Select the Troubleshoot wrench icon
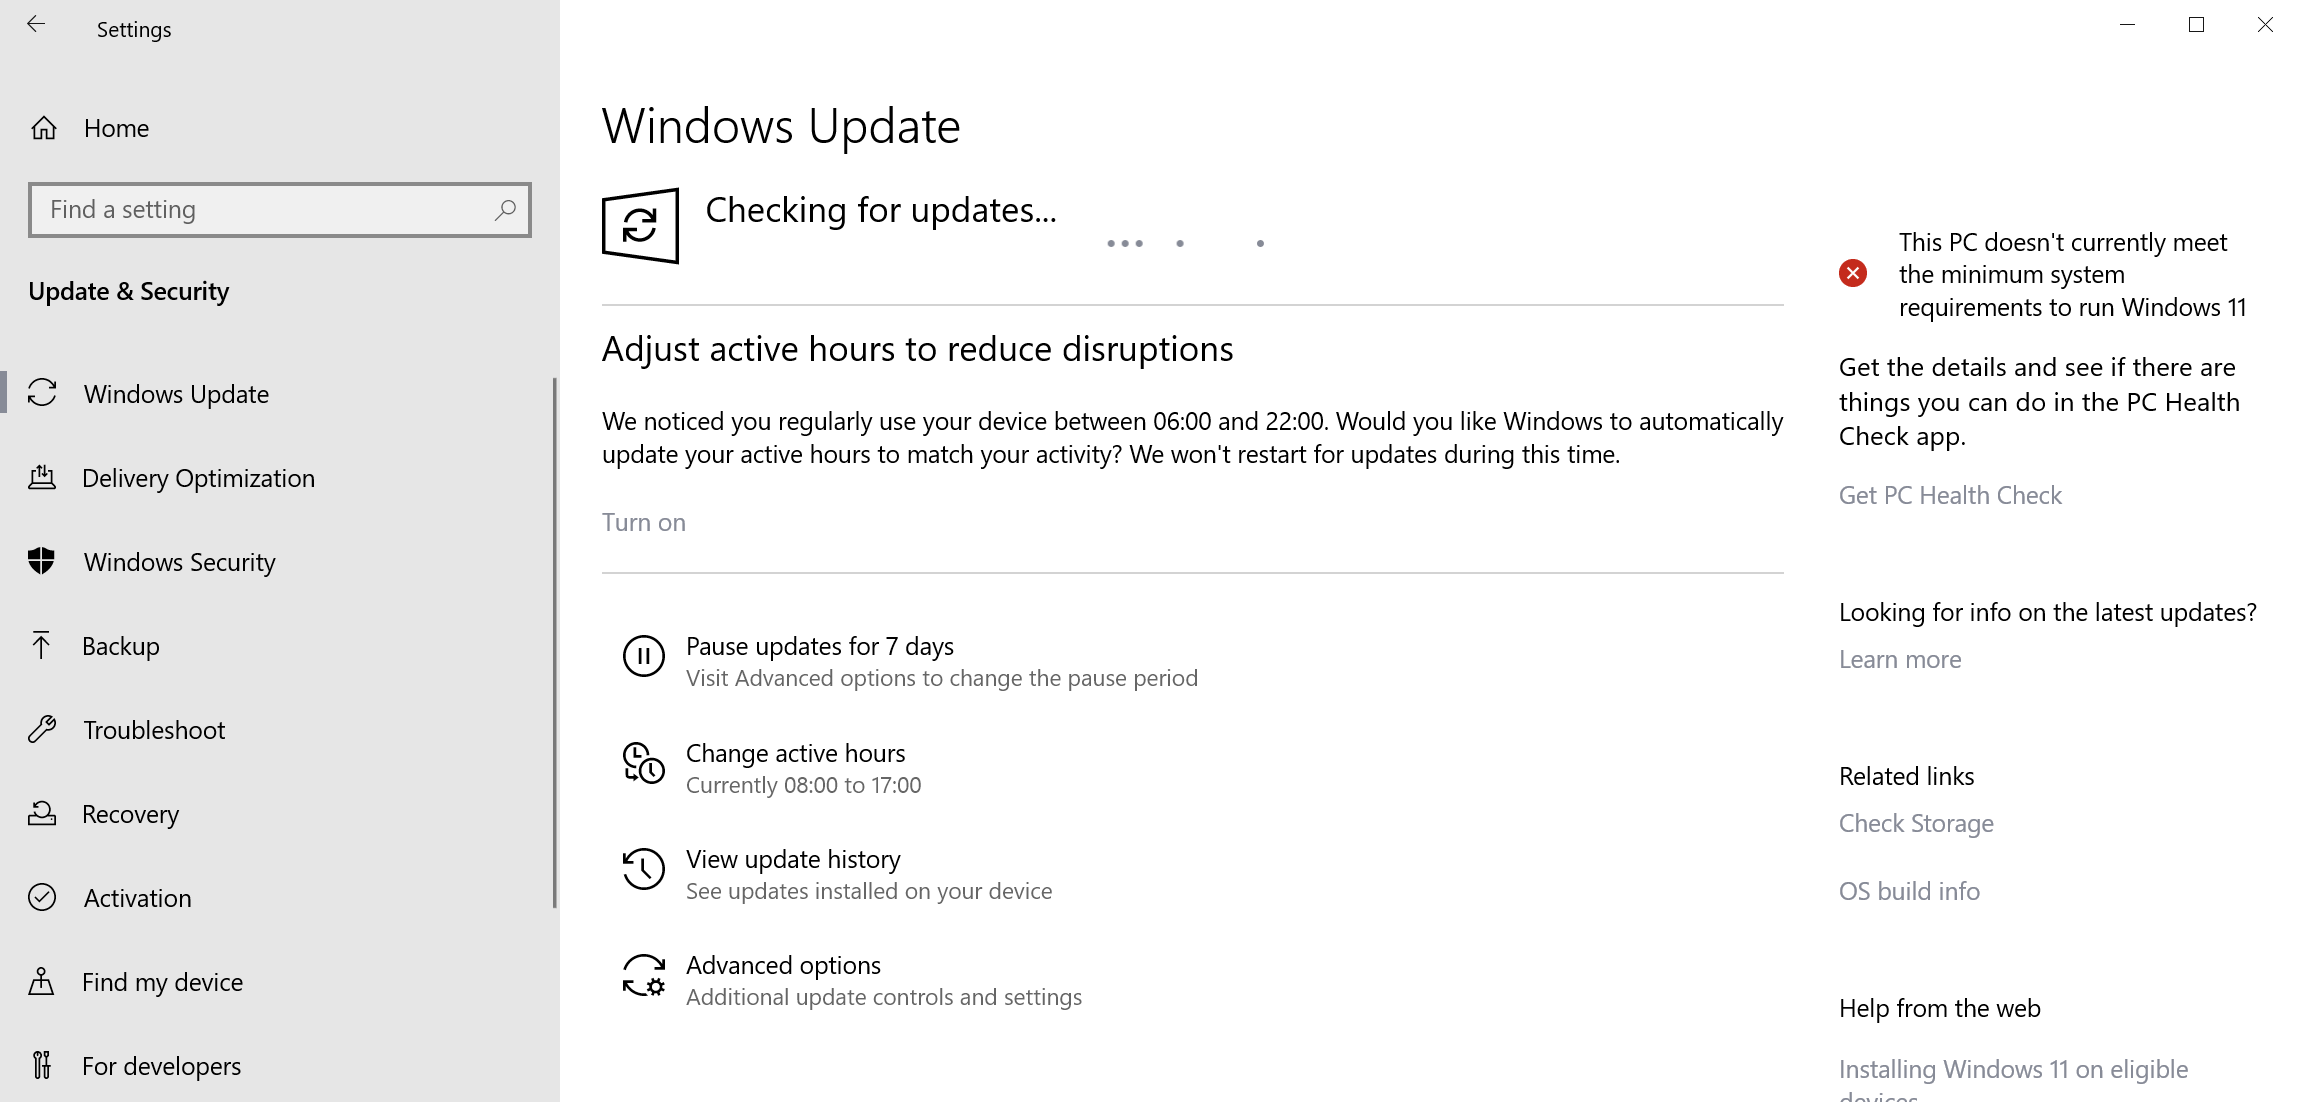2301x1102 pixels. [42, 729]
